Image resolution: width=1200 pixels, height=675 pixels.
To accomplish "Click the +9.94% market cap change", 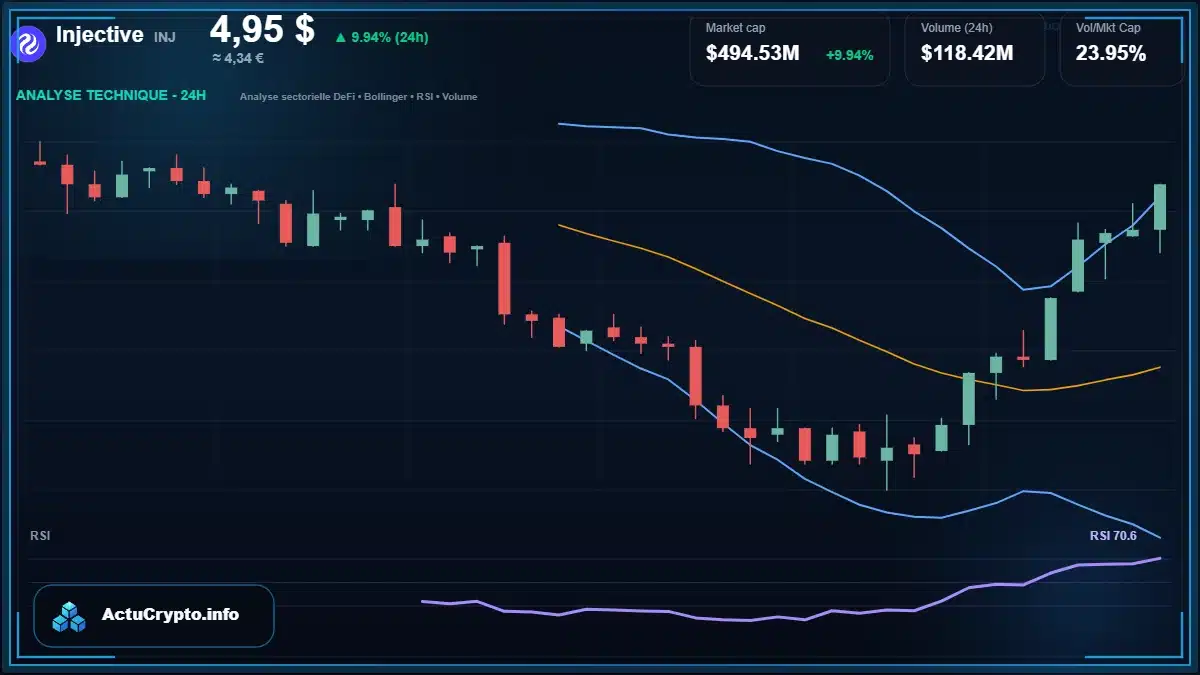I will [x=849, y=55].
